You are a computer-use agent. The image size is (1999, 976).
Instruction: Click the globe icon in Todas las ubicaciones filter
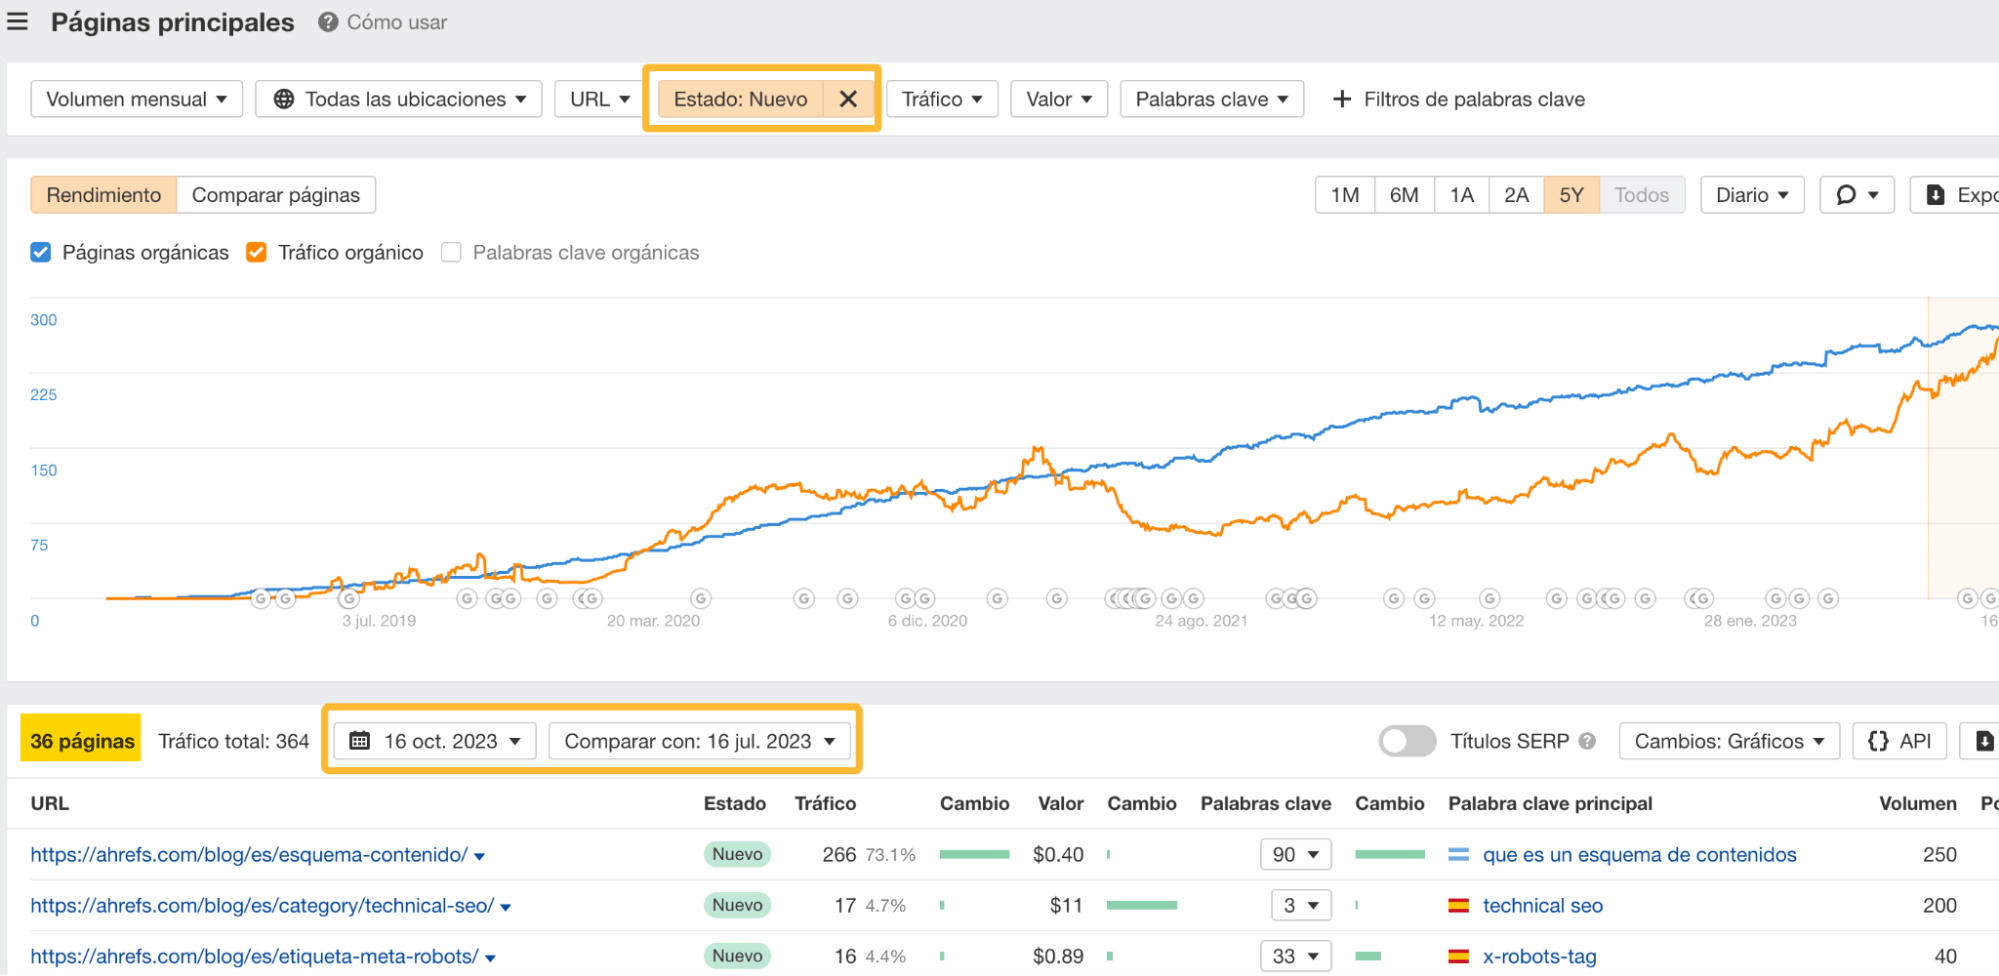pyautogui.click(x=284, y=99)
